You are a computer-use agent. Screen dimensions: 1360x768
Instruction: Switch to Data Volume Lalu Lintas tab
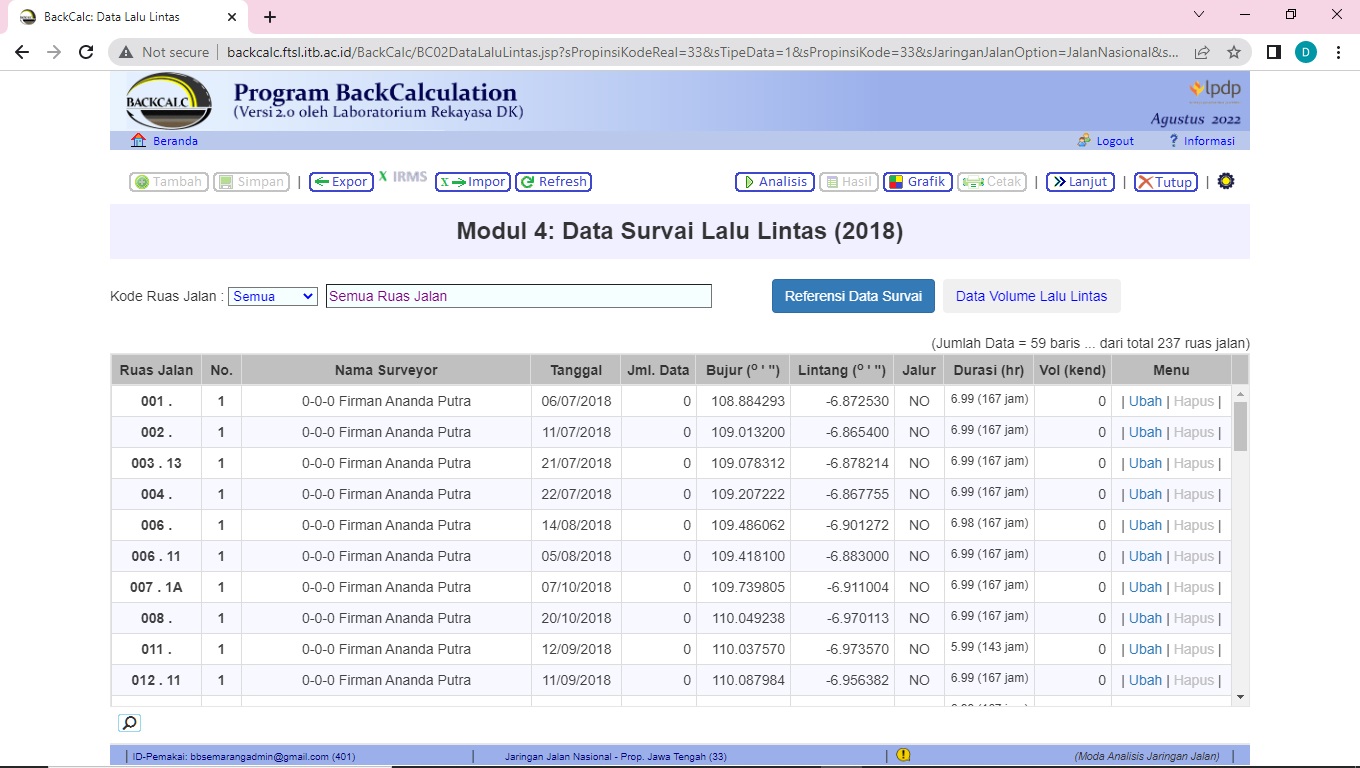(x=1031, y=296)
